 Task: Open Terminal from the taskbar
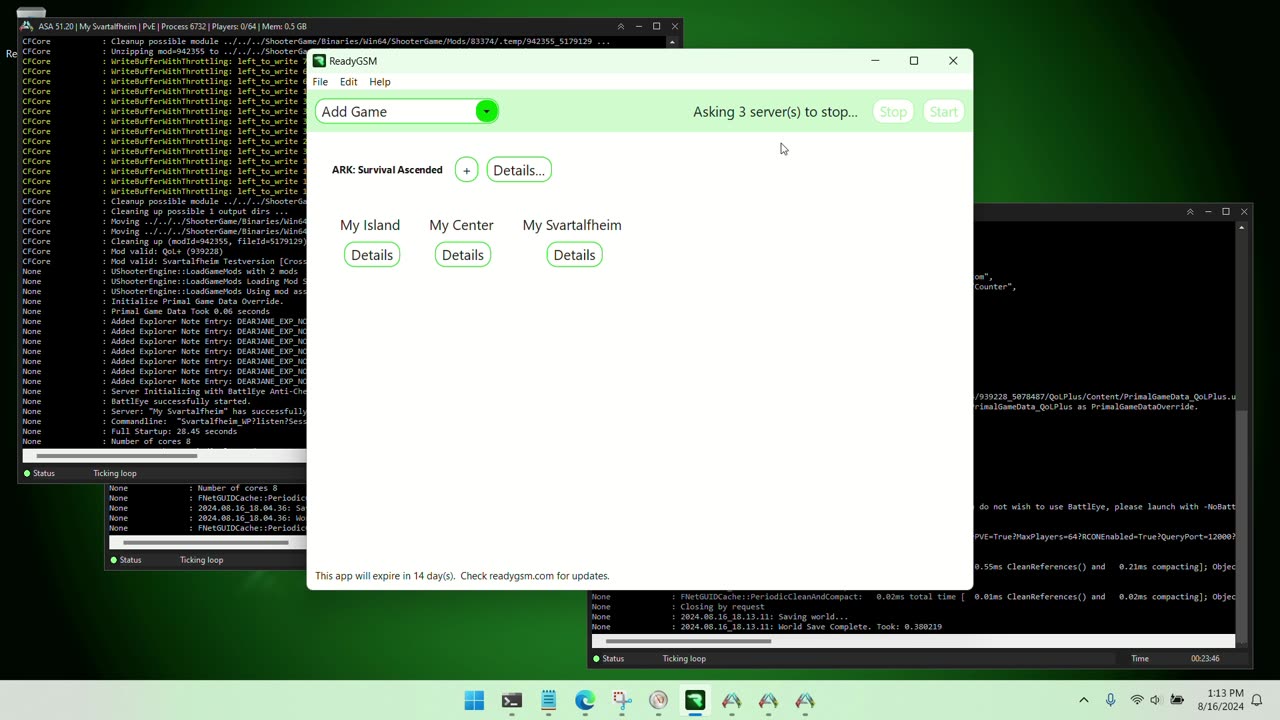click(511, 700)
